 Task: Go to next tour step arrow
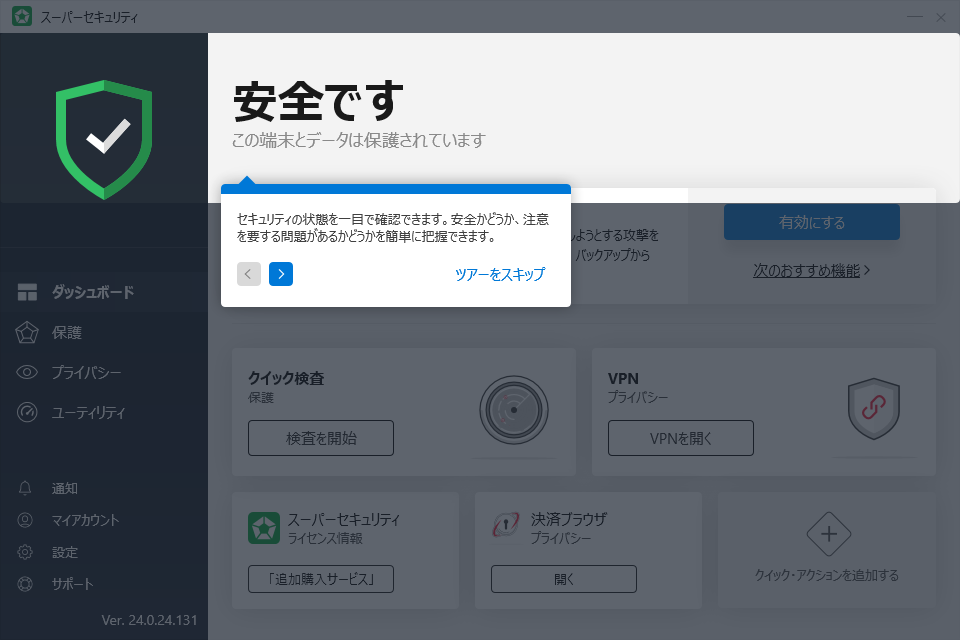[281, 274]
